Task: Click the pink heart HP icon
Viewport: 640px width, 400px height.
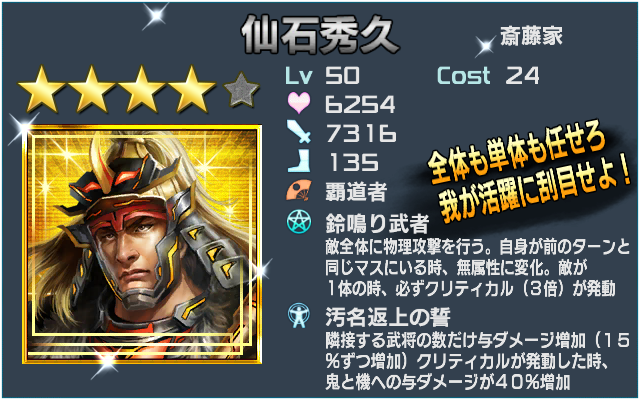Action: pos(299,103)
